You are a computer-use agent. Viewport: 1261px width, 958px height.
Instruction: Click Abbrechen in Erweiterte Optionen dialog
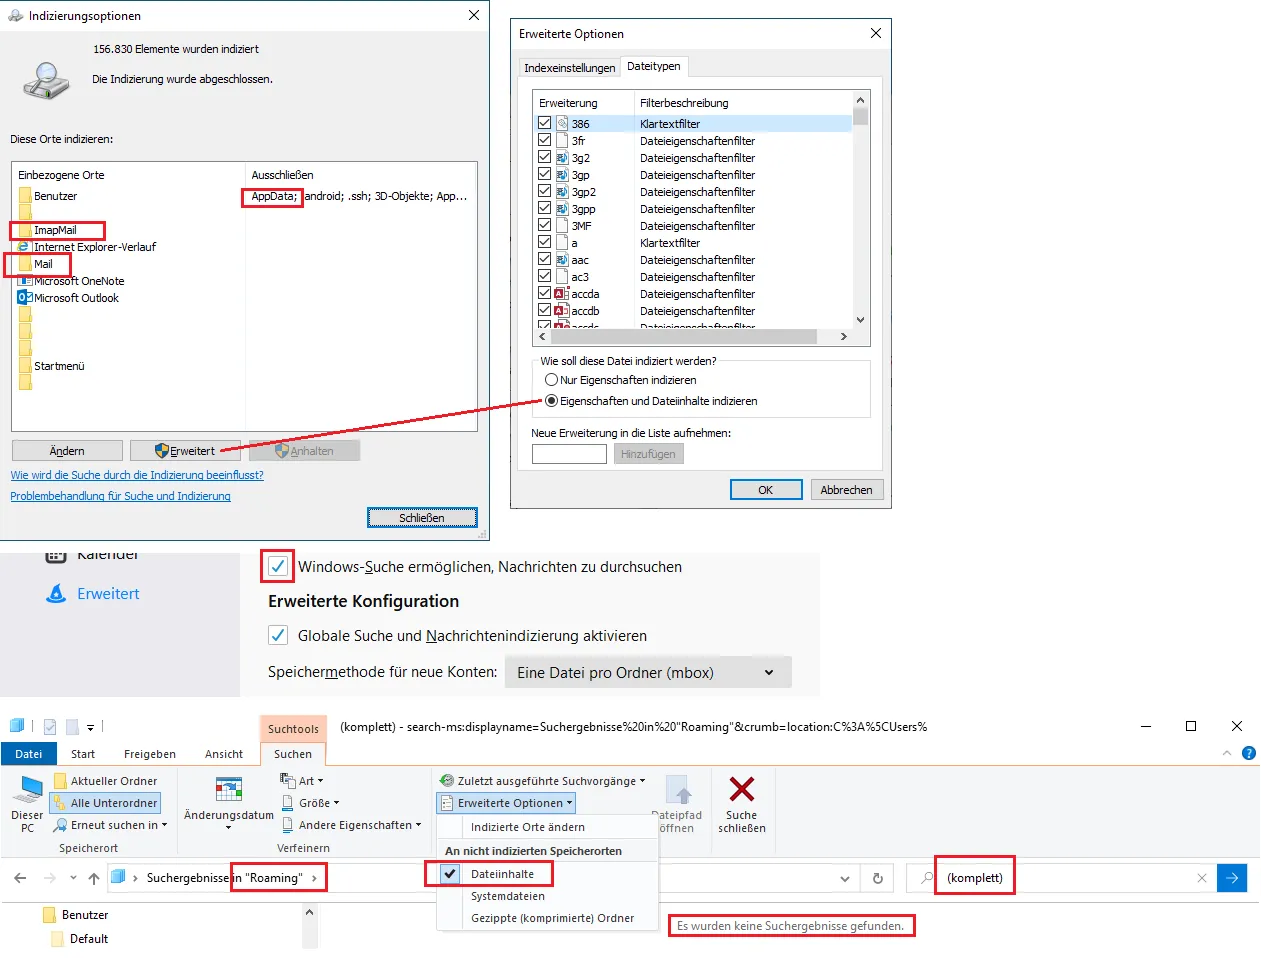click(846, 490)
